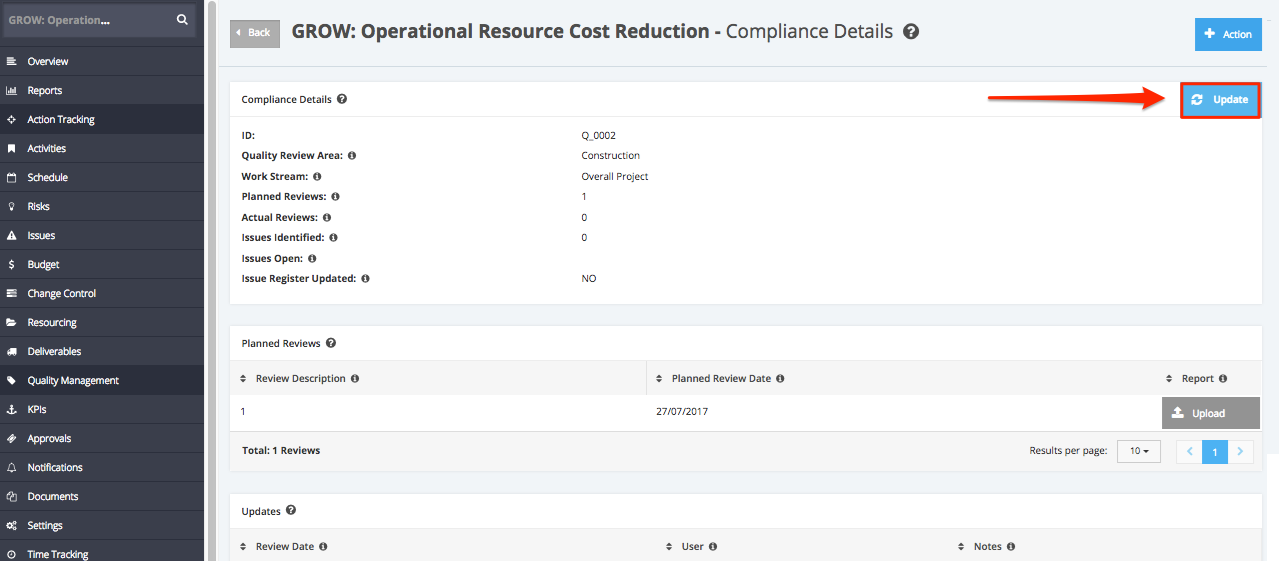The width and height of the screenshot is (1279, 561).
Task: Click the search magnifier icon in sidebar
Action: (x=182, y=19)
